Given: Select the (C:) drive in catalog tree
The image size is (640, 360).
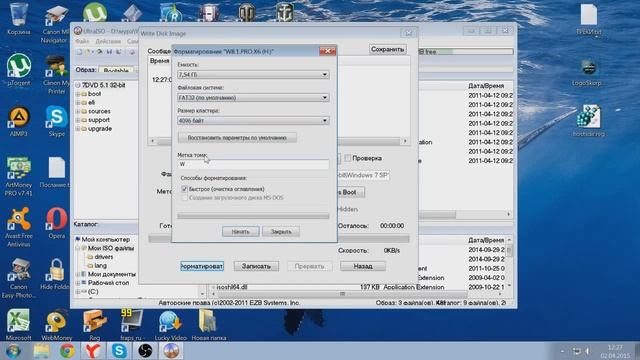Looking at the screenshot, I should point(93,291).
